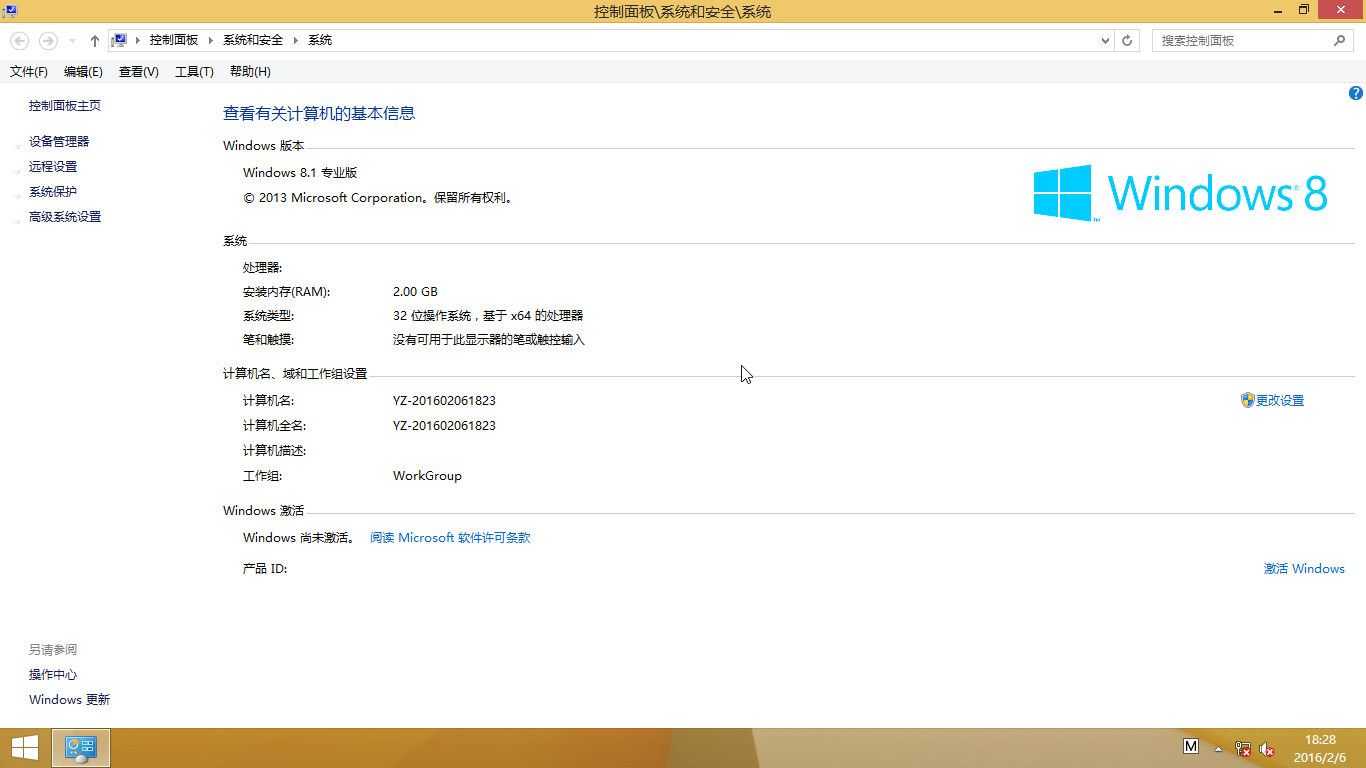Click the Windows Start button

coord(24,747)
